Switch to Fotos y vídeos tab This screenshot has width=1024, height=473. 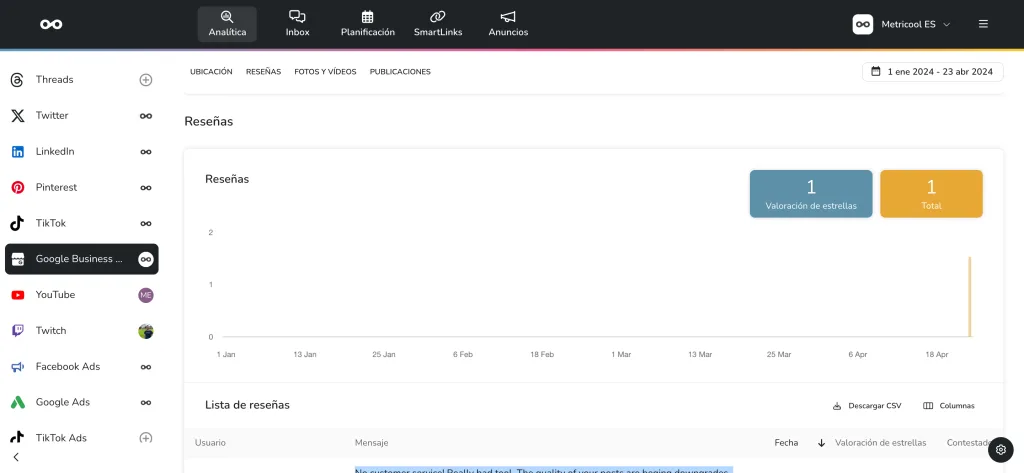325,72
